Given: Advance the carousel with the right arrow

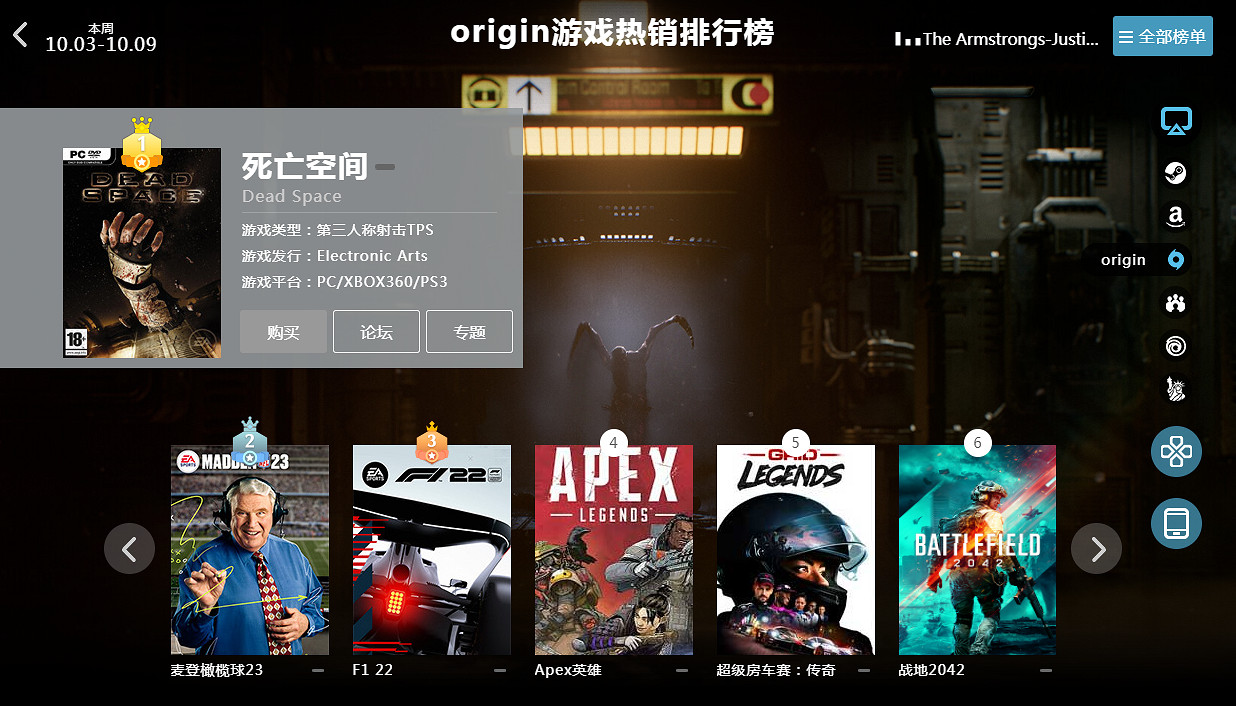Looking at the screenshot, I should pyautogui.click(x=1096, y=549).
